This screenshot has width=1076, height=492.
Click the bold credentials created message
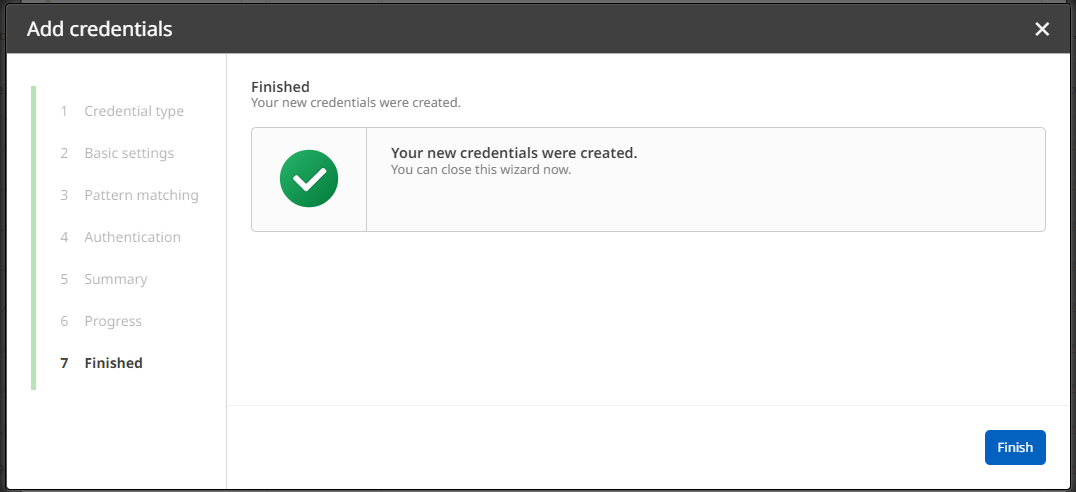click(514, 153)
